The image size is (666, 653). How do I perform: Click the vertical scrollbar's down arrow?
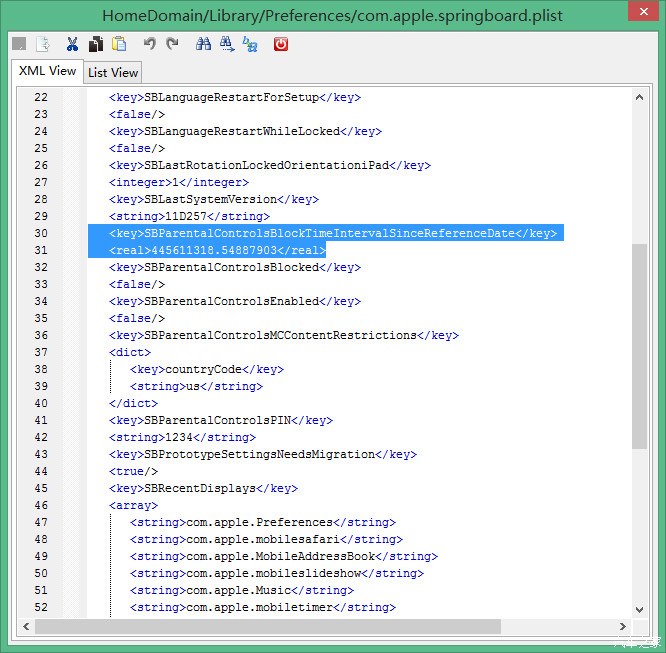(640, 609)
